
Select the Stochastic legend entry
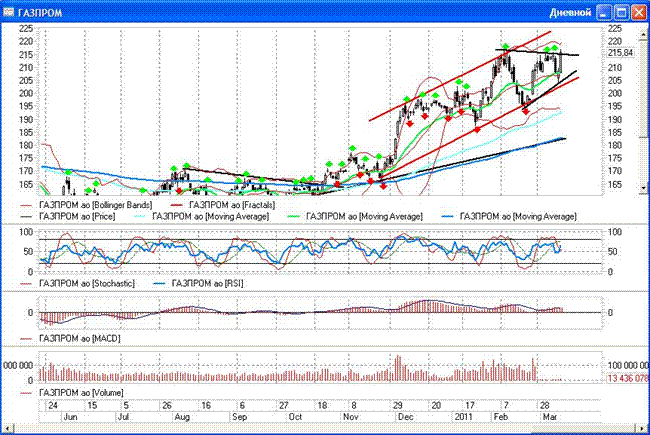pyautogui.click(x=78, y=284)
